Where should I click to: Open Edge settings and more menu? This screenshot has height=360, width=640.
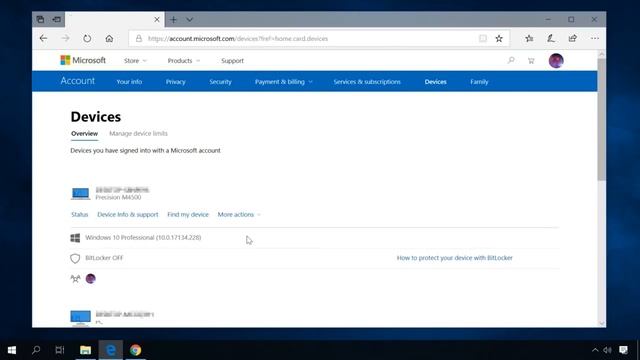click(x=595, y=38)
